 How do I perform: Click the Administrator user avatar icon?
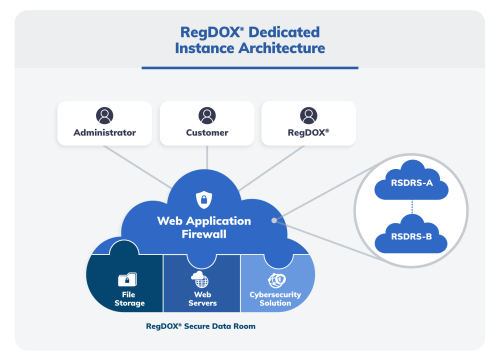click(x=105, y=116)
